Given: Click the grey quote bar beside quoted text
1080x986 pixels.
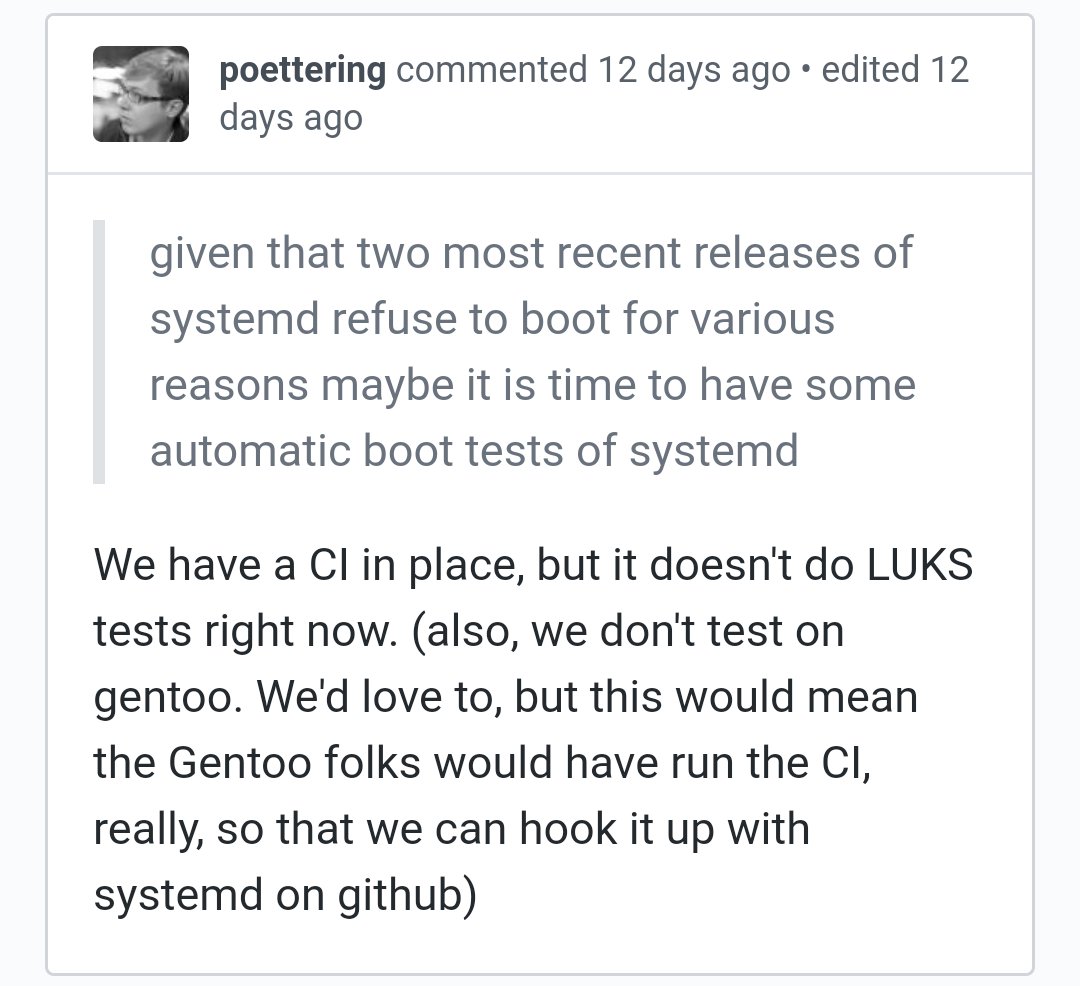Looking at the screenshot, I should click(x=99, y=352).
